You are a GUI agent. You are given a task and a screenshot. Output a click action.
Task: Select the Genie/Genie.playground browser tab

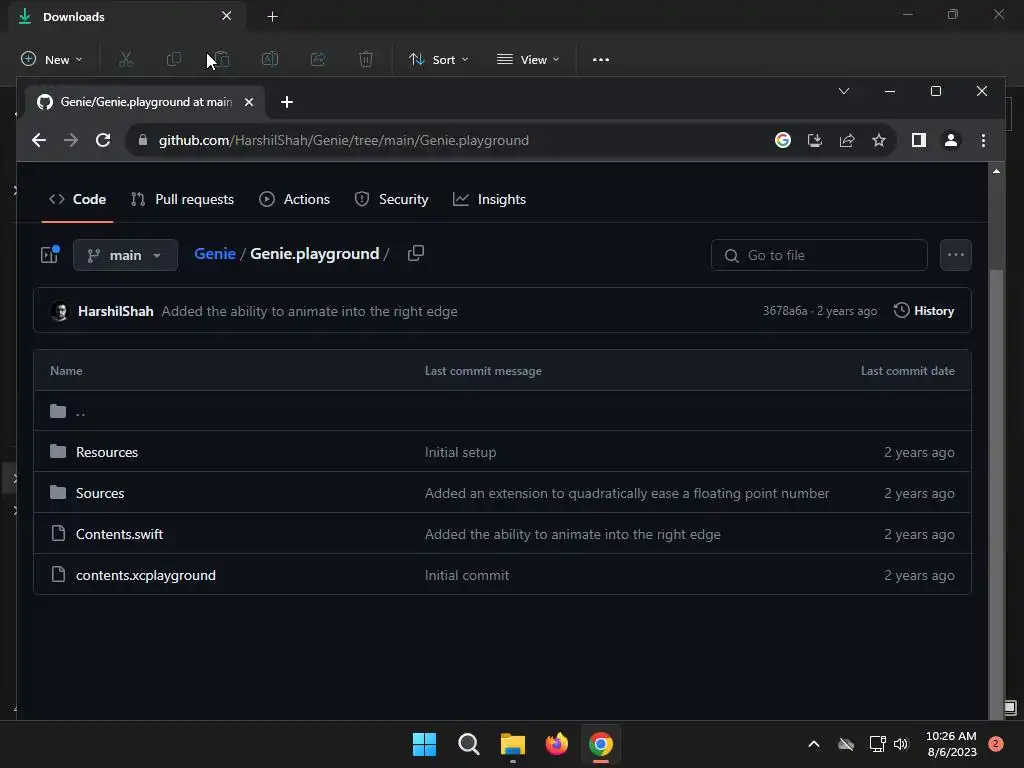145,102
